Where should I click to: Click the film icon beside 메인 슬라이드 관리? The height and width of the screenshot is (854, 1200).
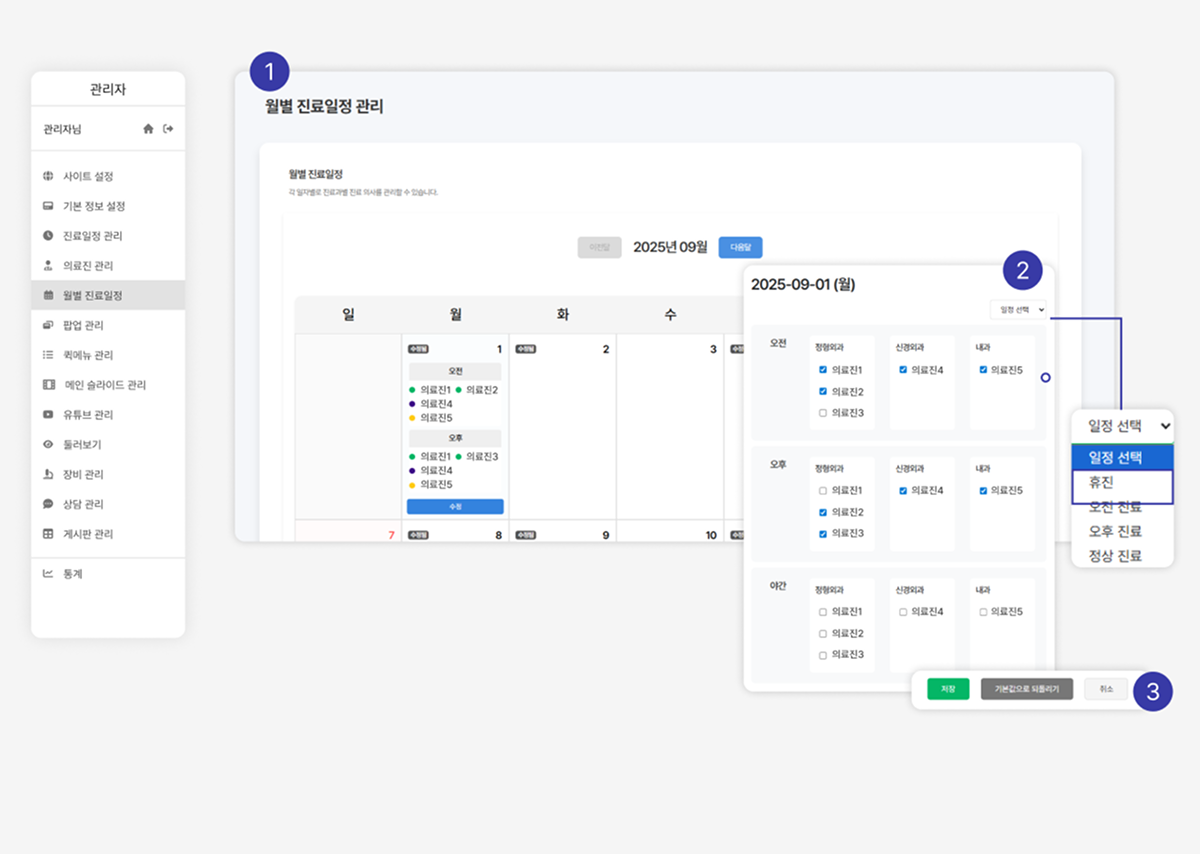49,385
